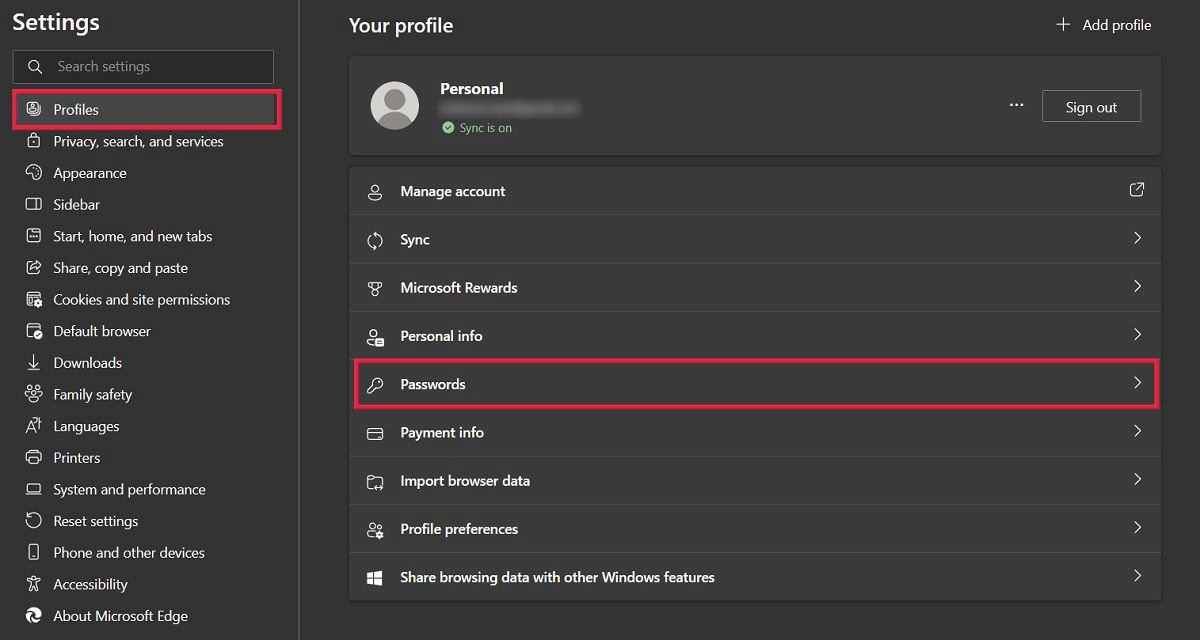Open Cookies and site permissions
The height and width of the screenshot is (640, 1200).
pyautogui.click(x=141, y=299)
